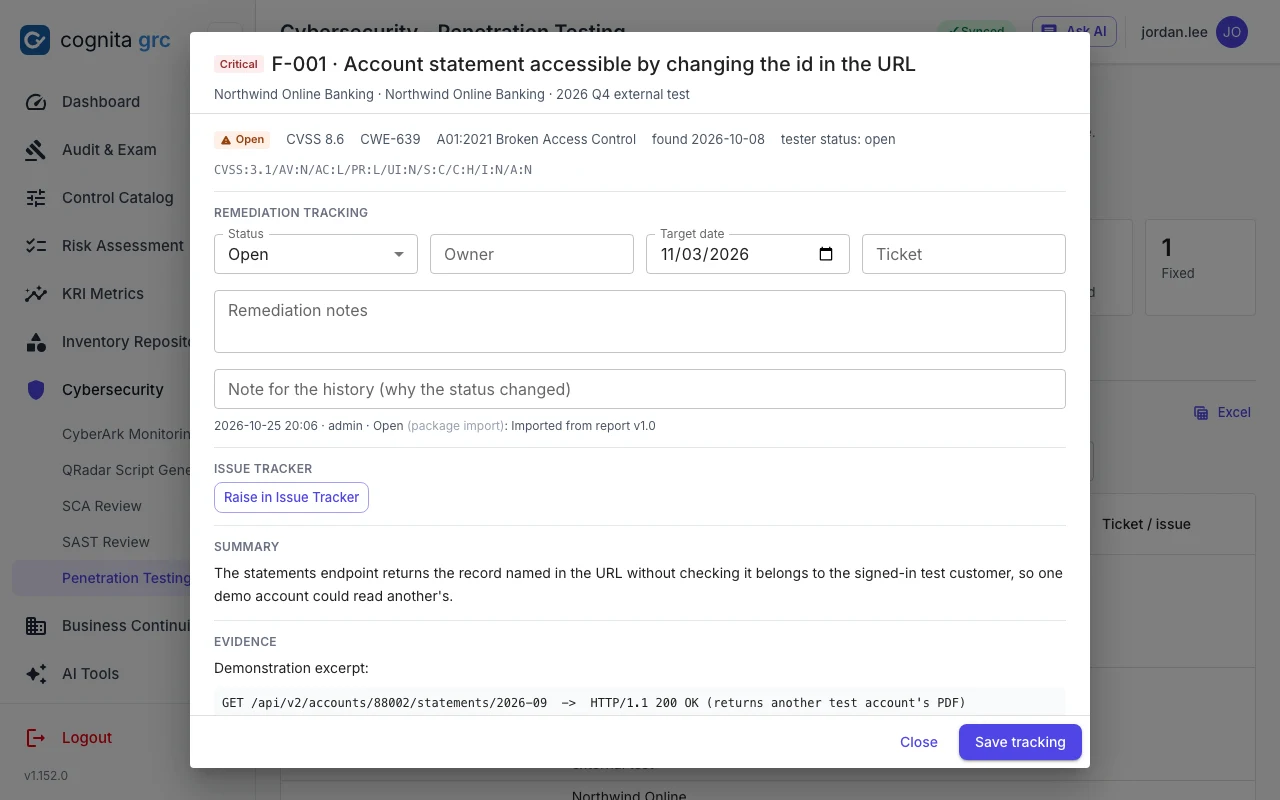Click A01:2021 Broken Access Control text
This screenshot has height=800, width=1280.
click(536, 140)
